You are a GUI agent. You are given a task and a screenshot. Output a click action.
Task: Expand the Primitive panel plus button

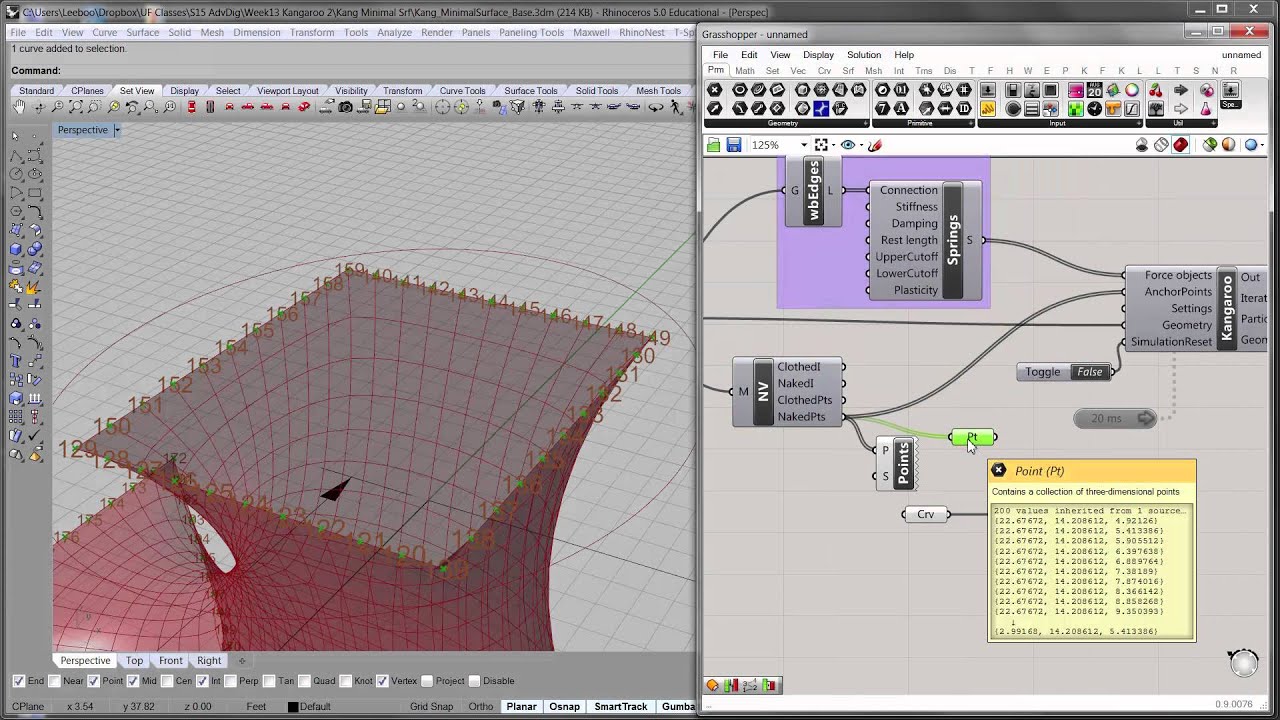(x=969, y=124)
